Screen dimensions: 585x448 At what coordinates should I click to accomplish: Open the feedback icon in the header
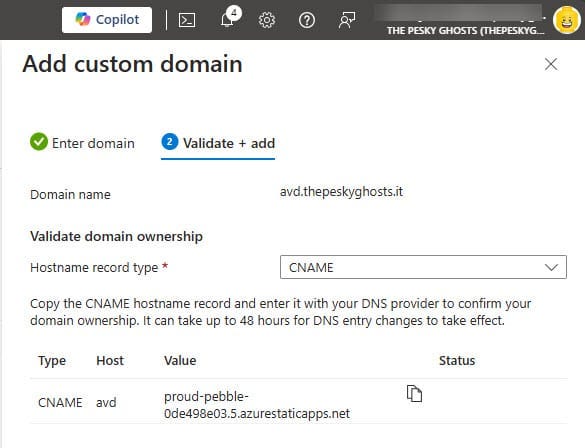point(347,20)
